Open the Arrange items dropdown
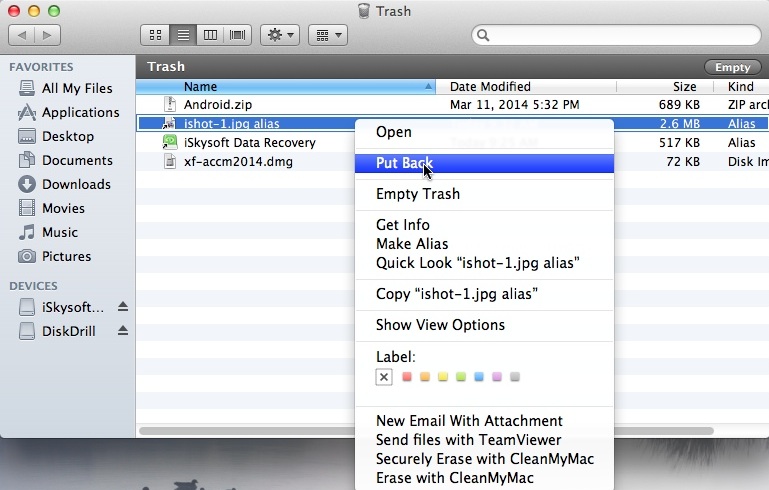This screenshot has width=769, height=490. [x=328, y=35]
